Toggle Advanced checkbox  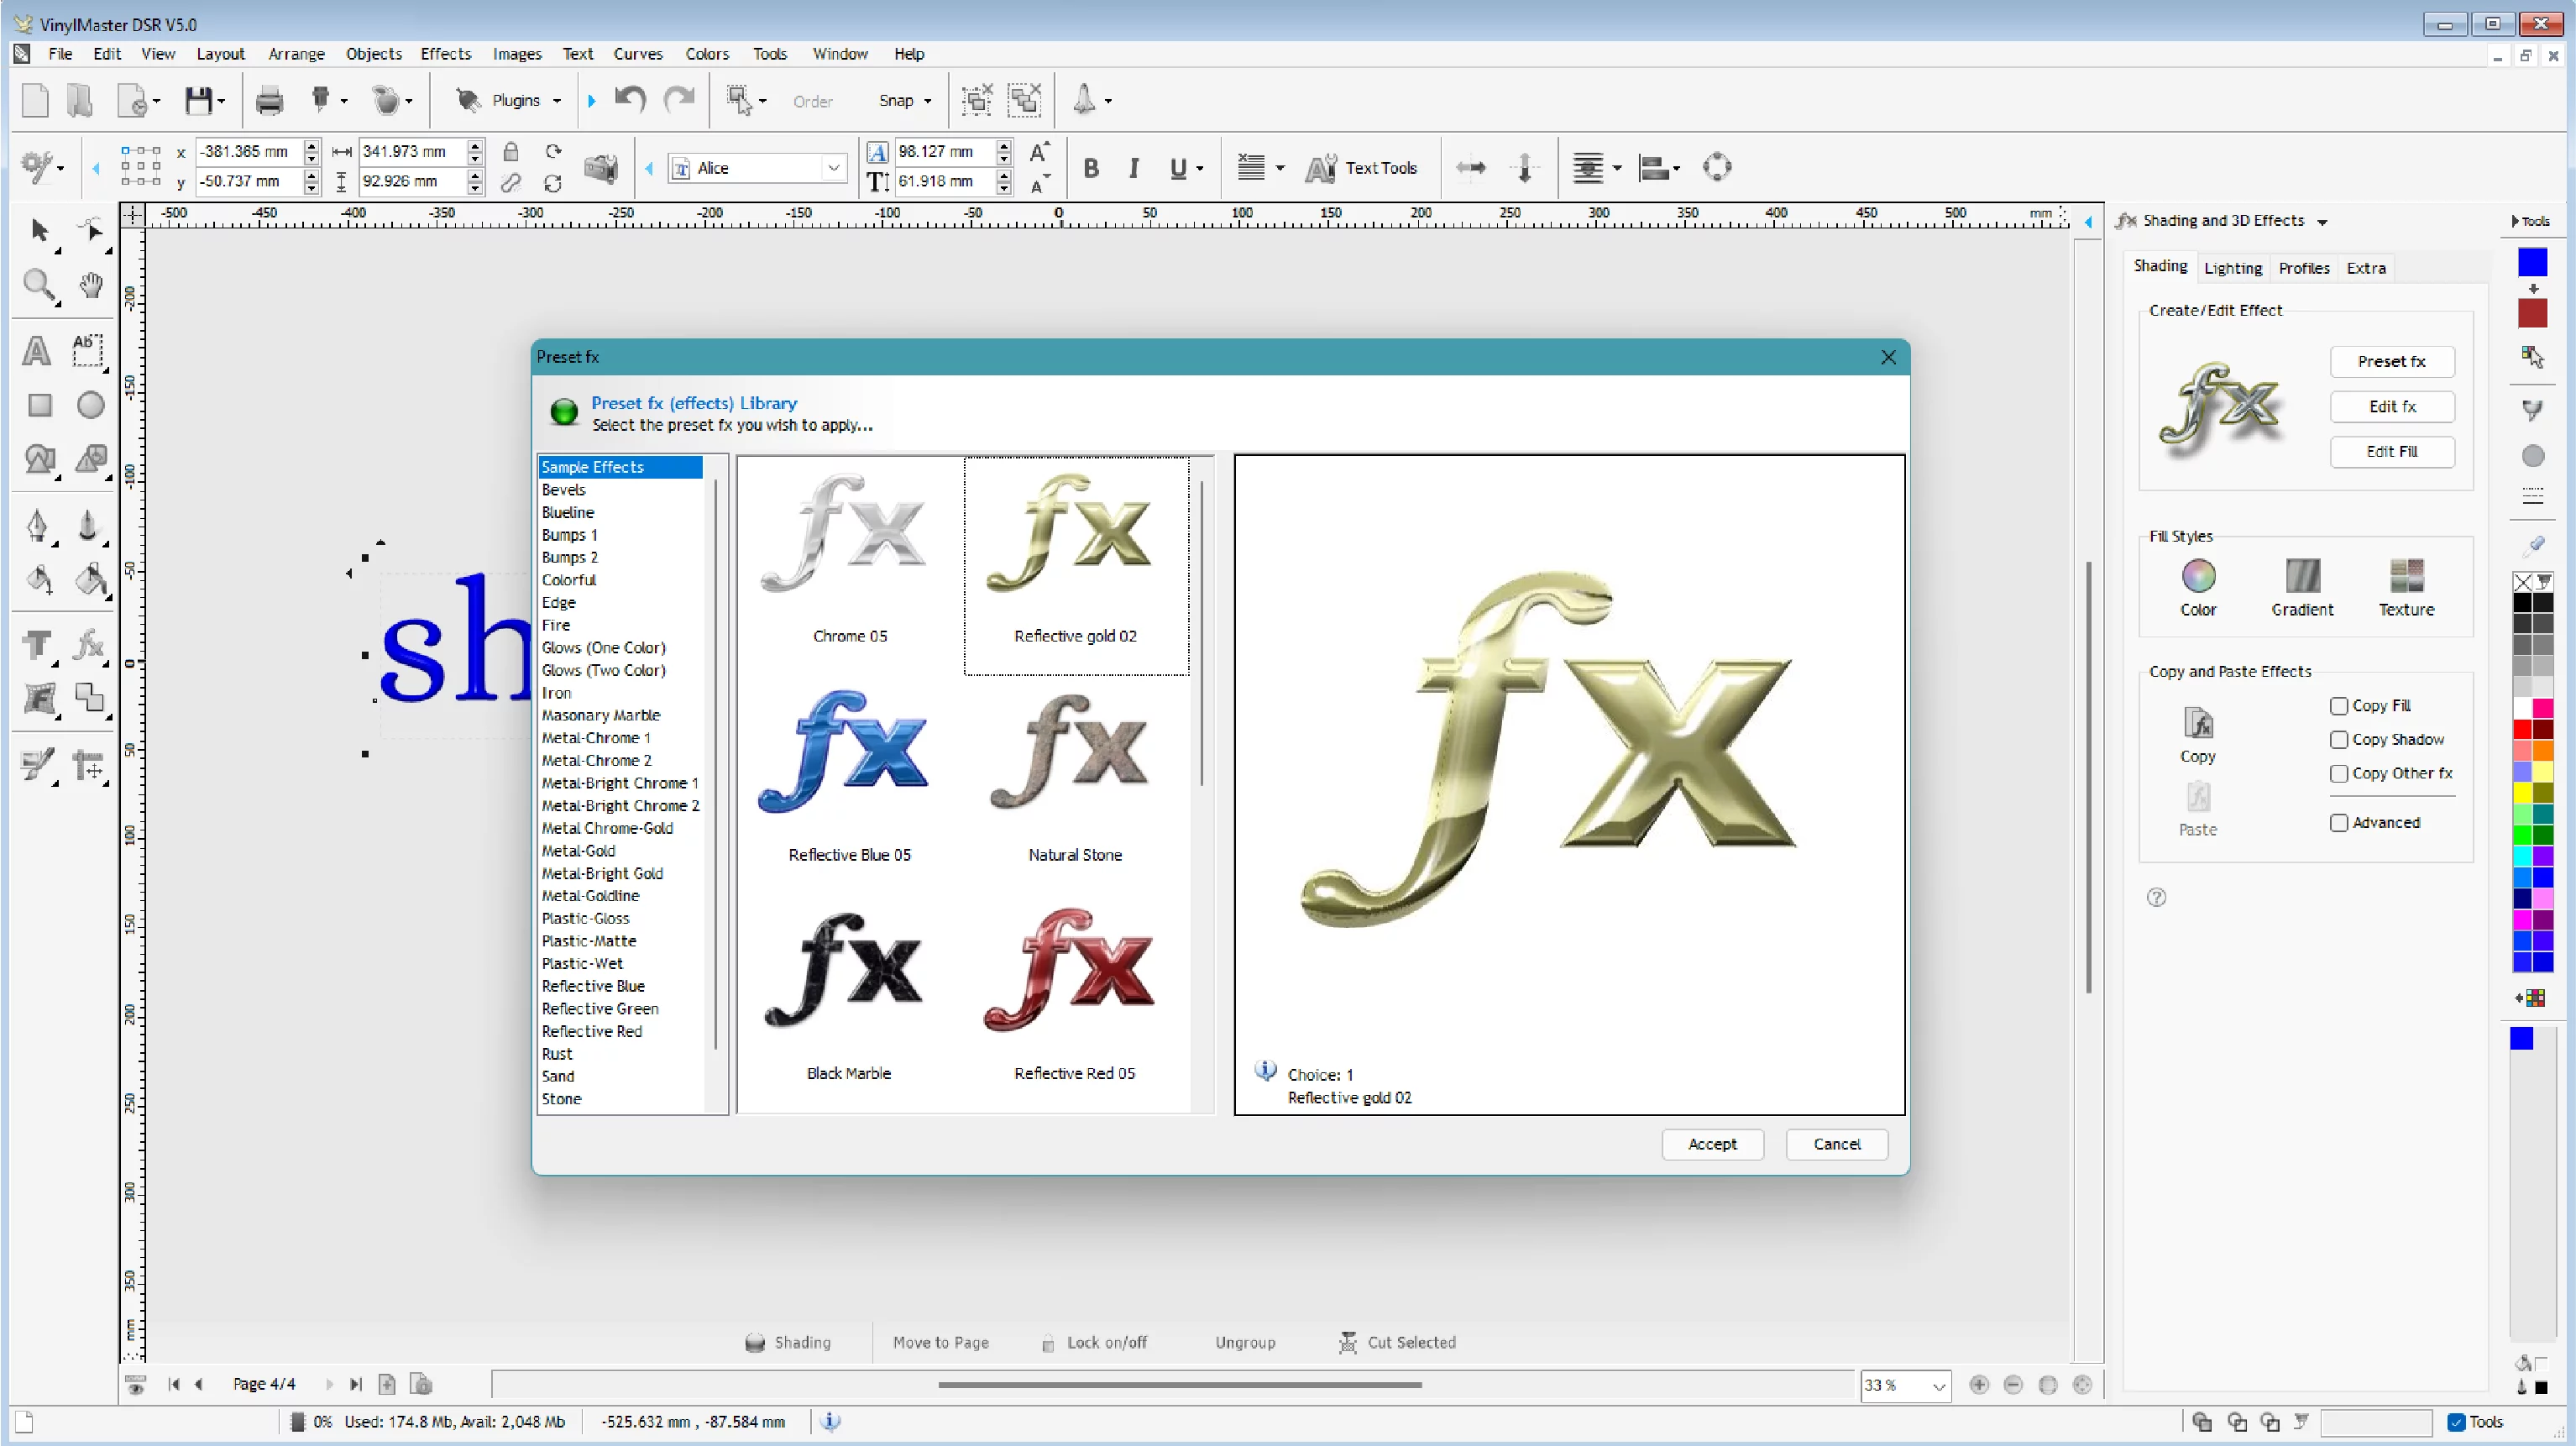[x=2339, y=823]
